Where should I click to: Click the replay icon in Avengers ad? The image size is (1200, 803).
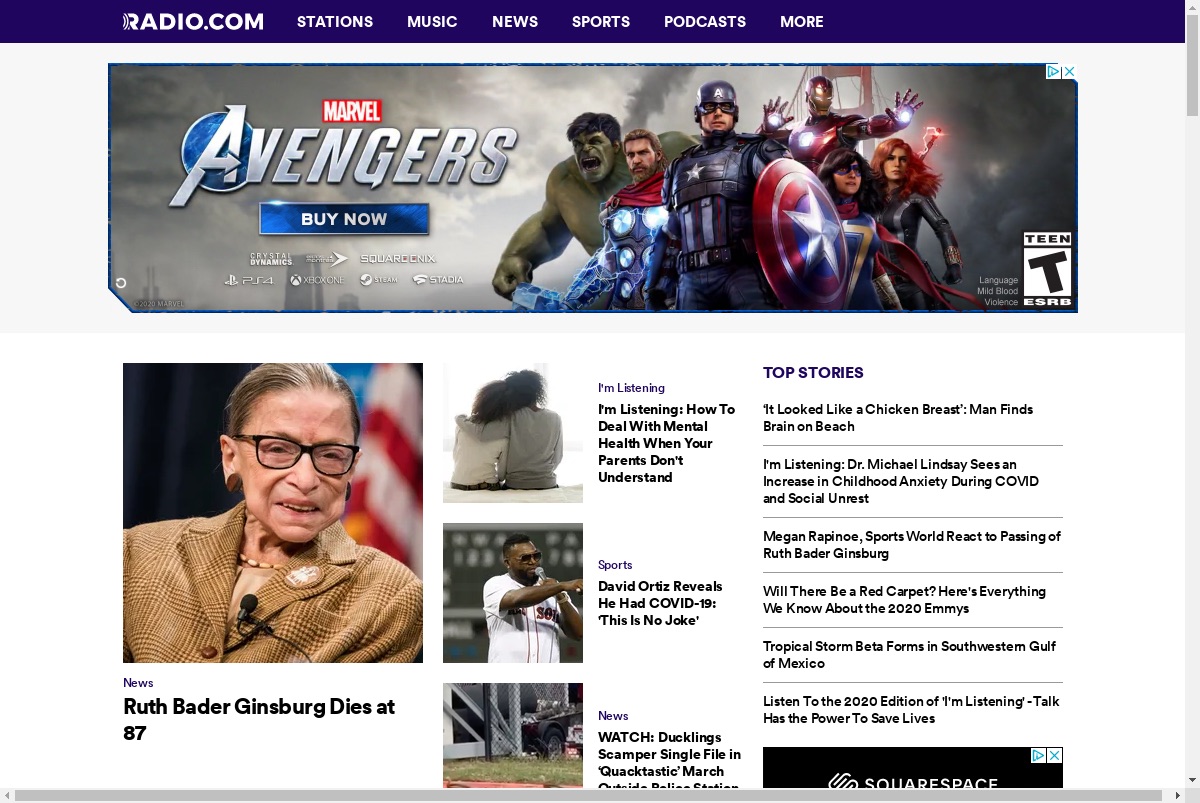[121, 283]
